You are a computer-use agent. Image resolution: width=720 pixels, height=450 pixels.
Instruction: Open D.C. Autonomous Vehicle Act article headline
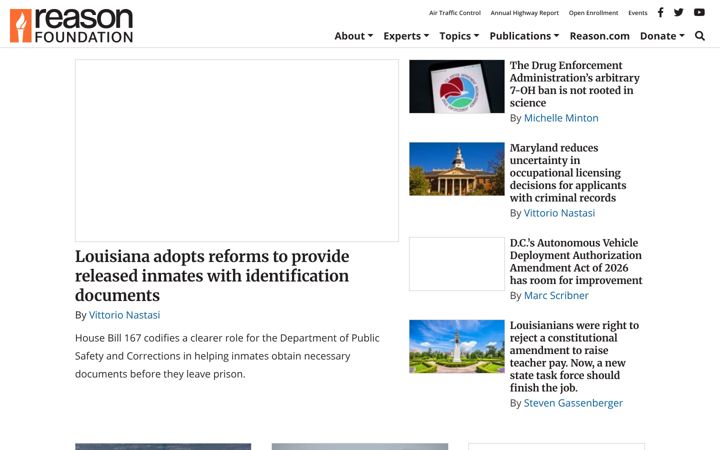click(576, 261)
